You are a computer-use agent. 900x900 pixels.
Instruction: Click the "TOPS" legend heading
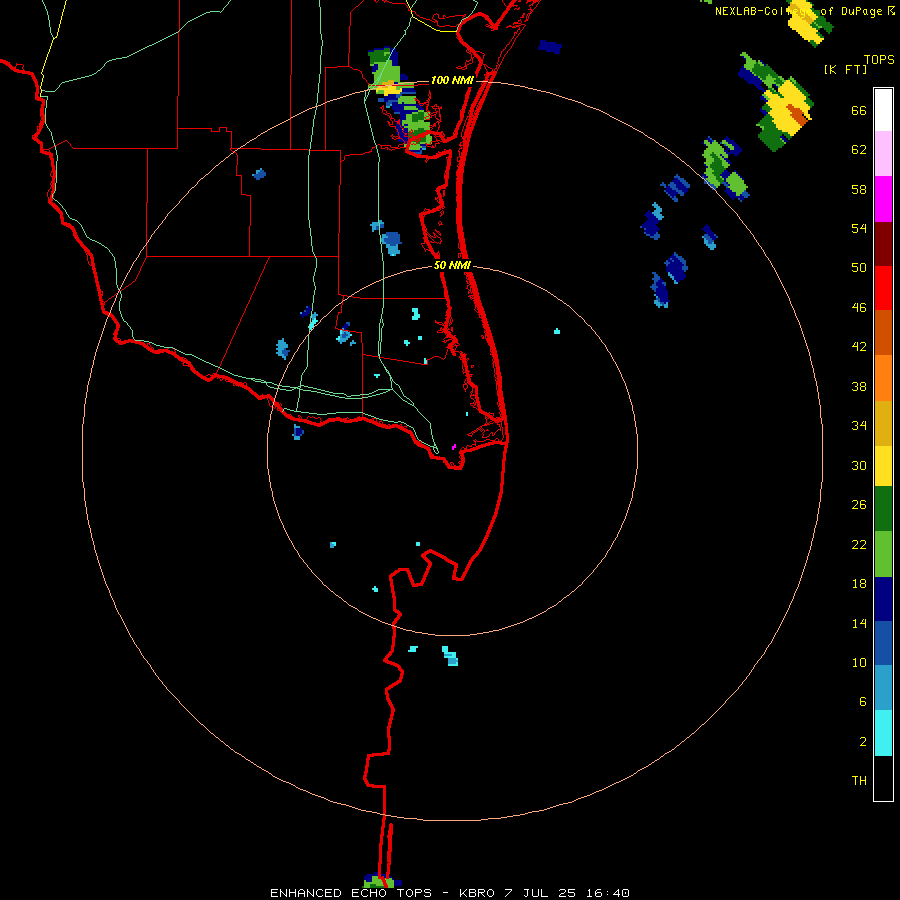(879, 60)
